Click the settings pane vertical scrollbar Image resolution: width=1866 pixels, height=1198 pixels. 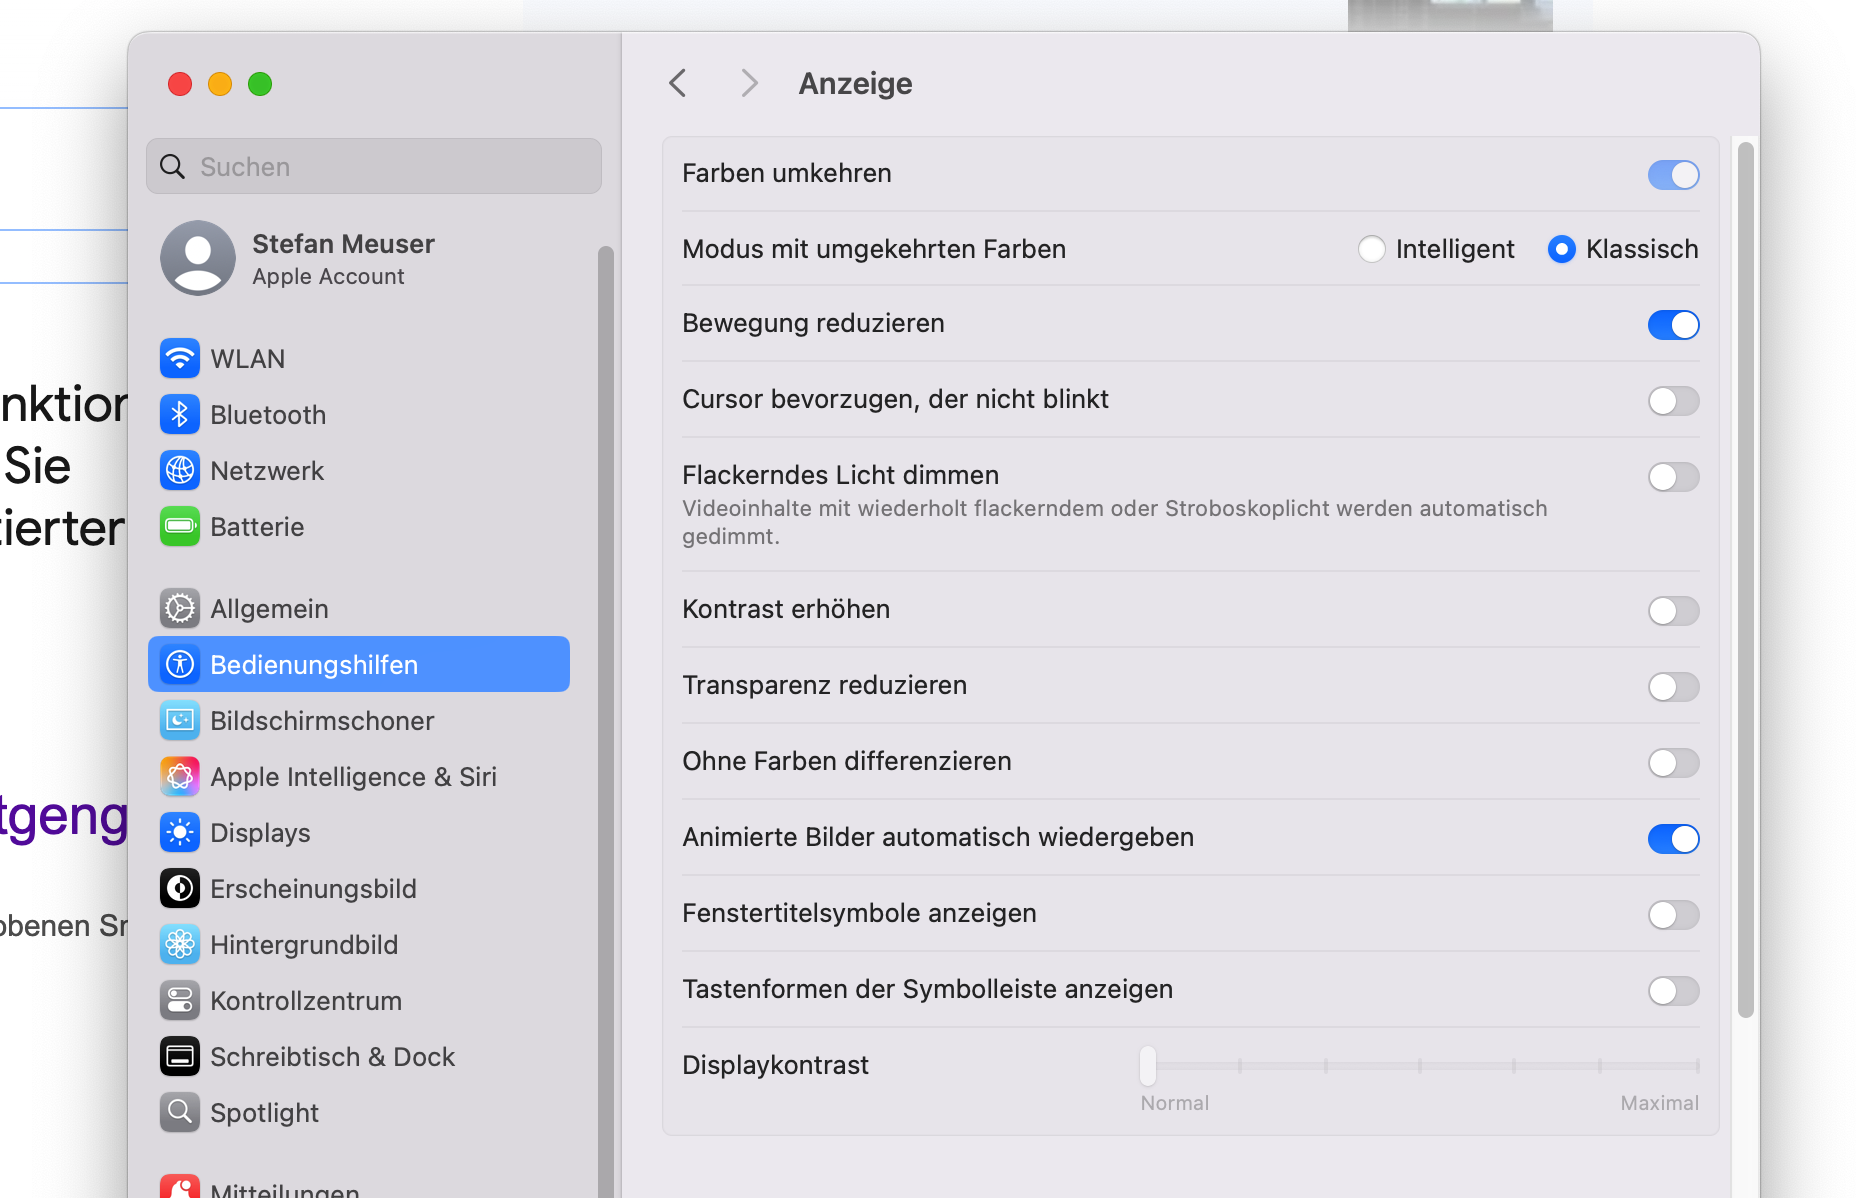[1746, 580]
